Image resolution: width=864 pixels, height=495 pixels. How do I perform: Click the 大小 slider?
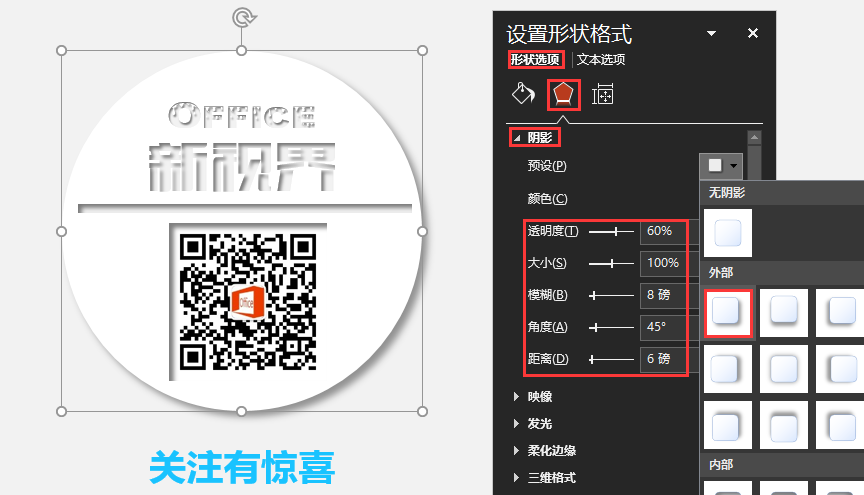point(611,263)
